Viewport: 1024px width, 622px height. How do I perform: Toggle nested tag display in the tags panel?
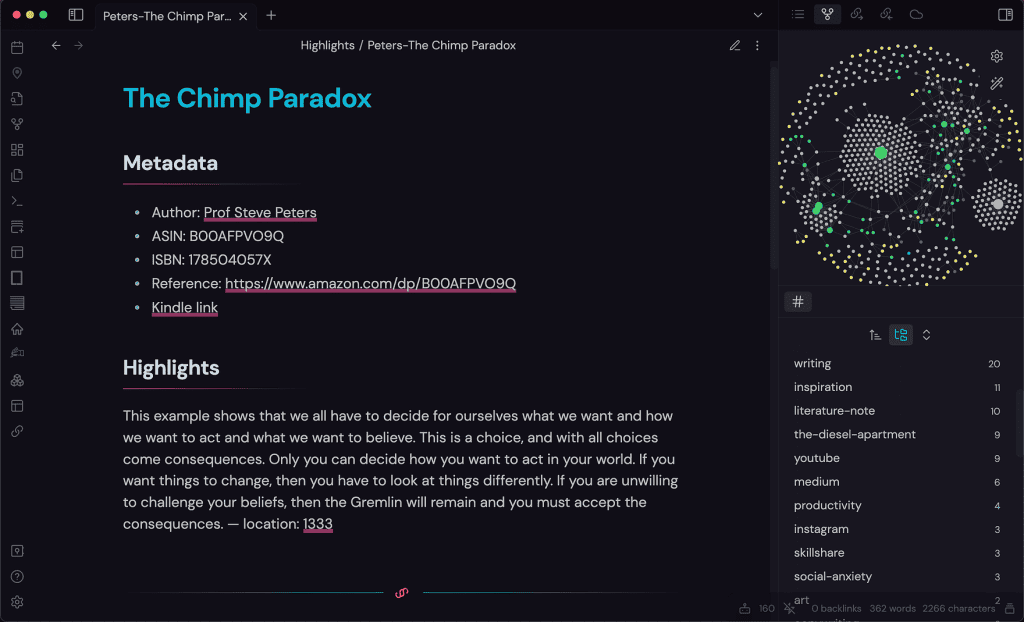pyautogui.click(x=900, y=334)
